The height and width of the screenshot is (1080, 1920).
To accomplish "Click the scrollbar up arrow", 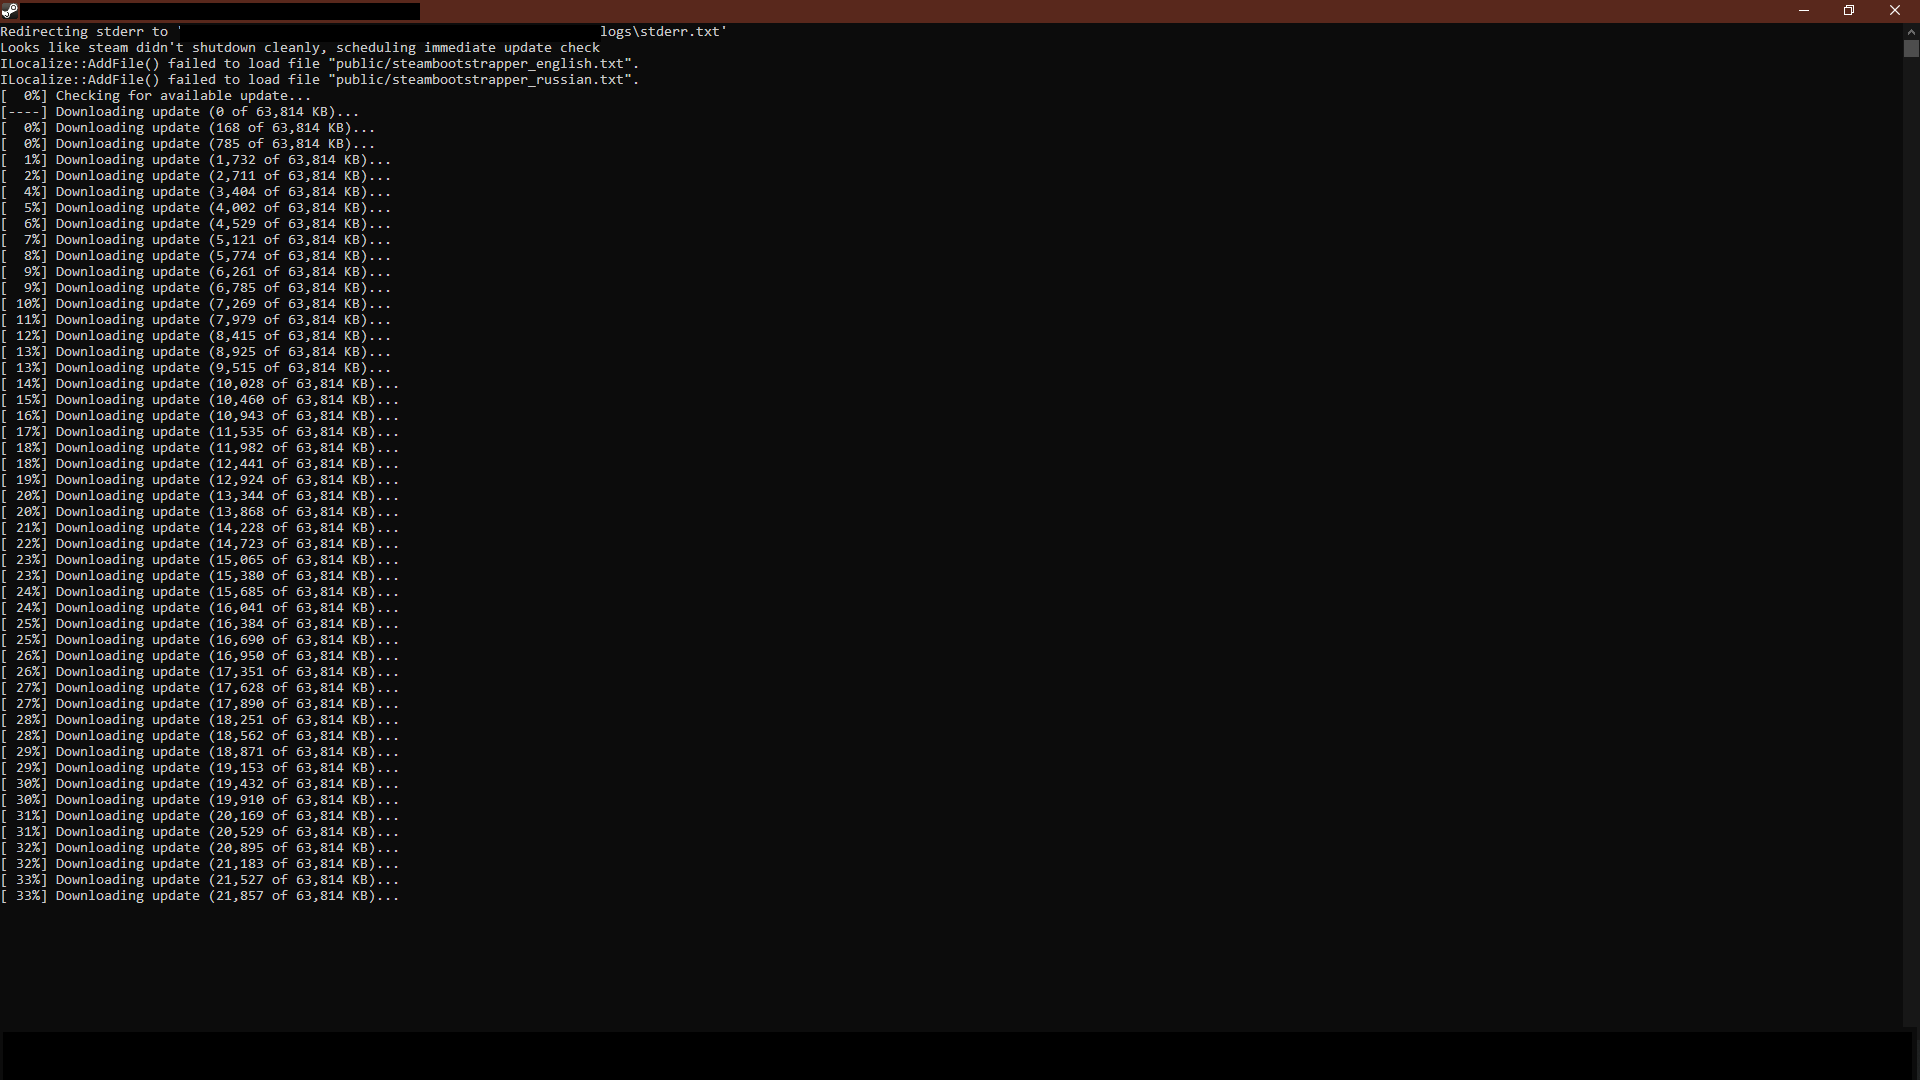I will click(1911, 31).
